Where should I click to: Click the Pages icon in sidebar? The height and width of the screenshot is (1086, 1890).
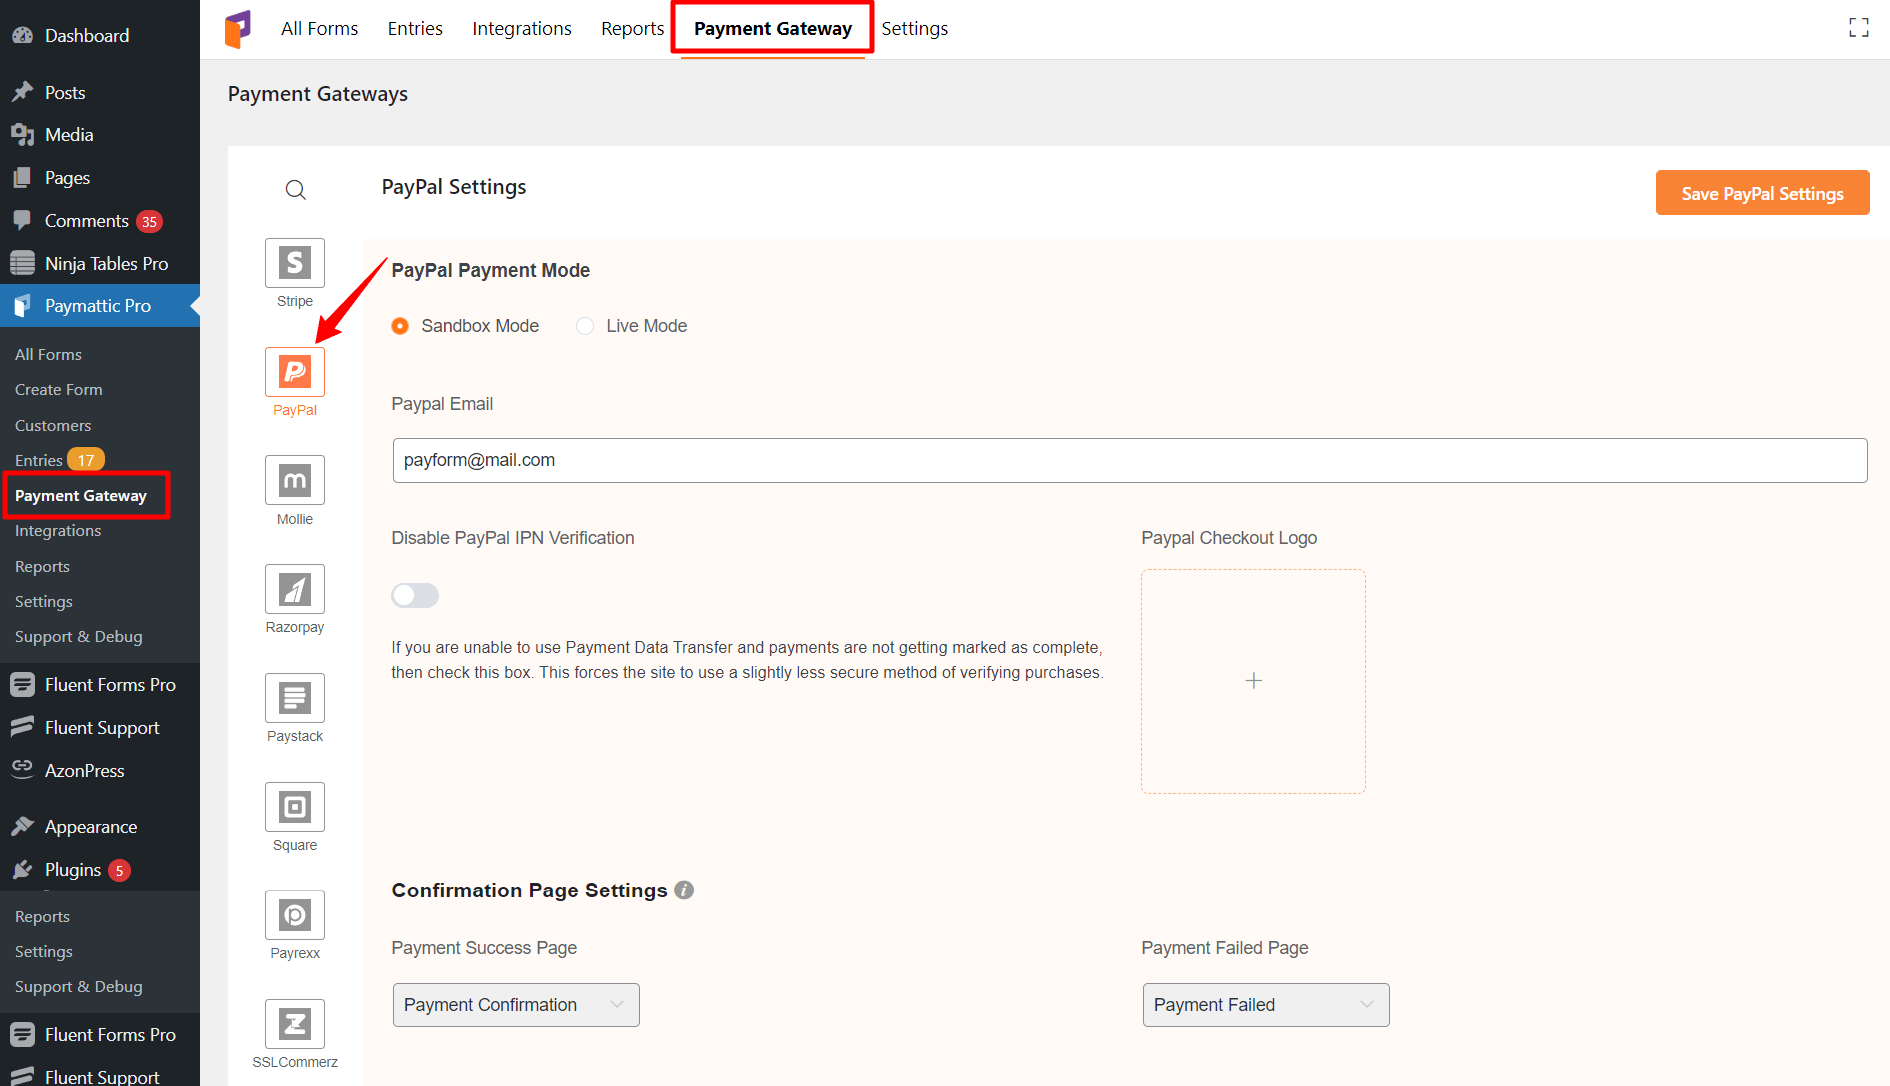[22, 178]
